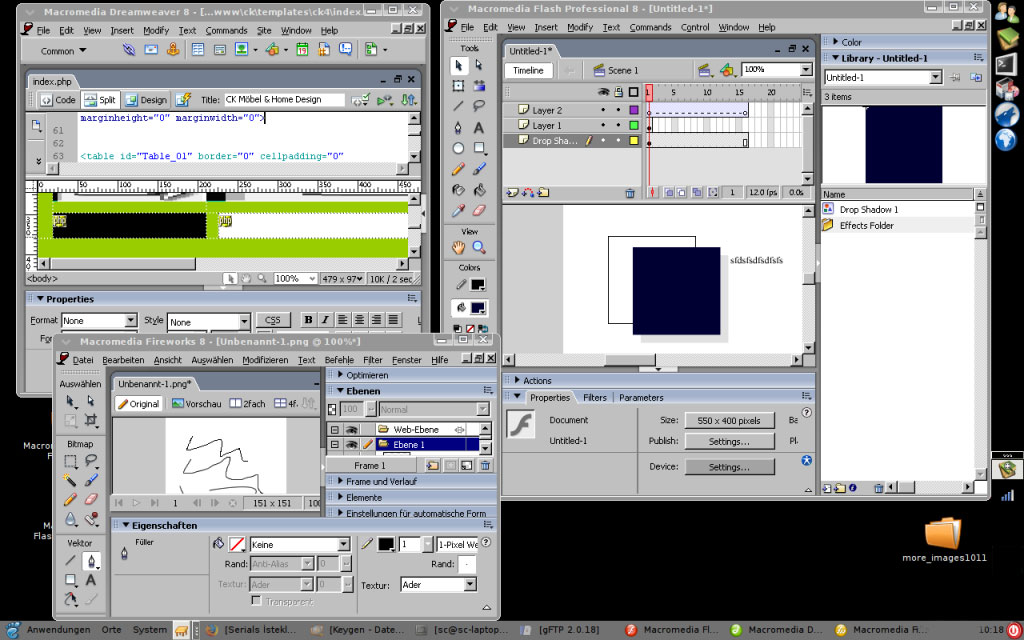Image resolution: width=1024 pixels, height=640 pixels.
Task: Expand the Optimieren panel in Fireworks
Action: [x=340, y=375]
